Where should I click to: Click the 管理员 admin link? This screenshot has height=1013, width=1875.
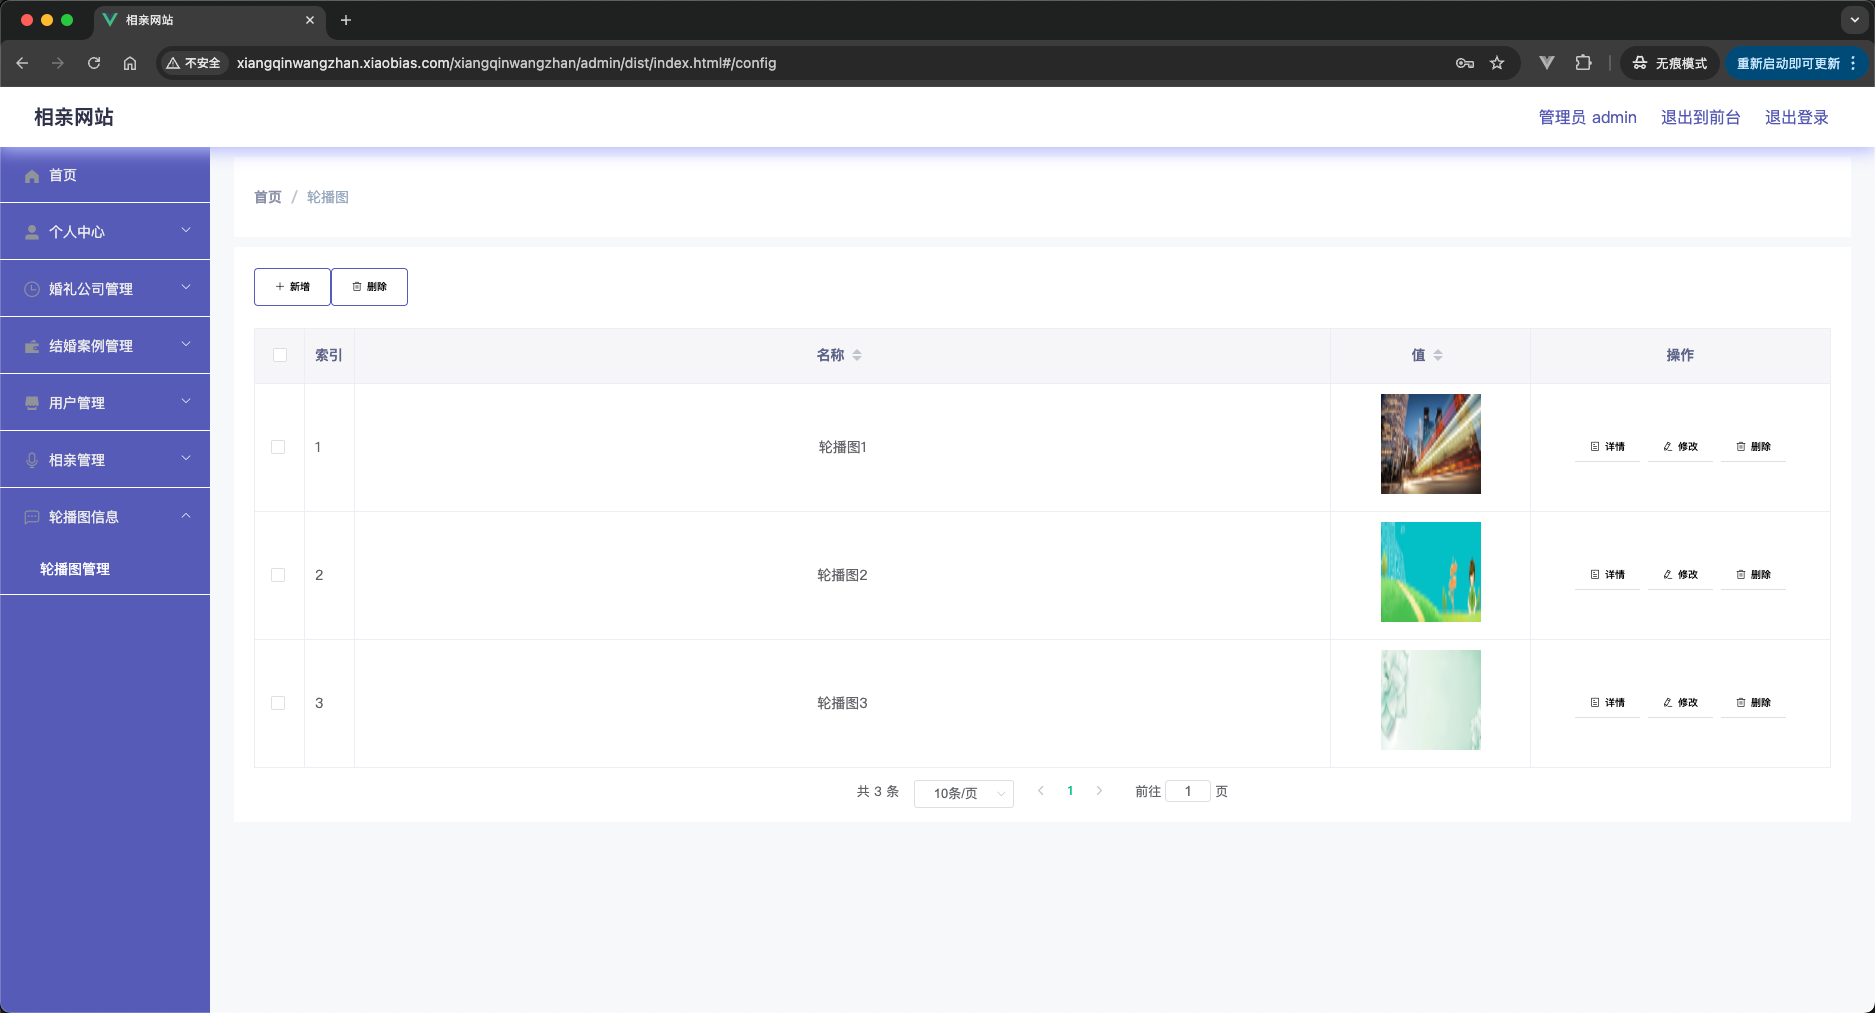tap(1587, 117)
